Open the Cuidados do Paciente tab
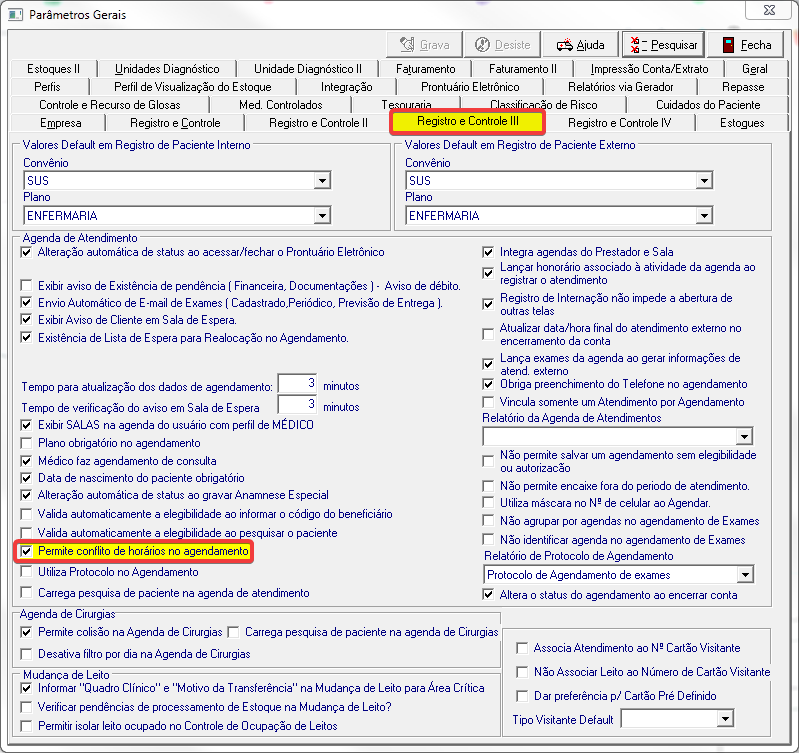This screenshot has height=753, width=799. pyautogui.click(x=708, y=105)
